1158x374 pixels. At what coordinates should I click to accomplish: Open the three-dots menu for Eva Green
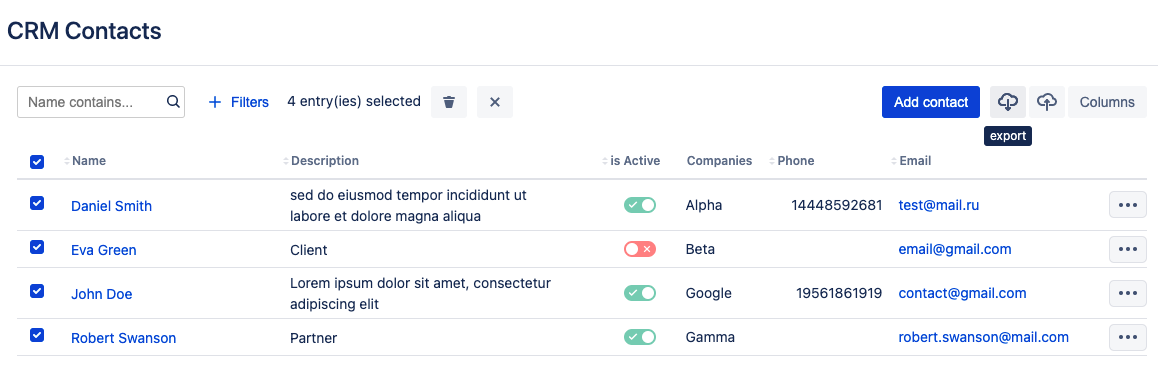pyautogui.click(x=1128, y=249)
